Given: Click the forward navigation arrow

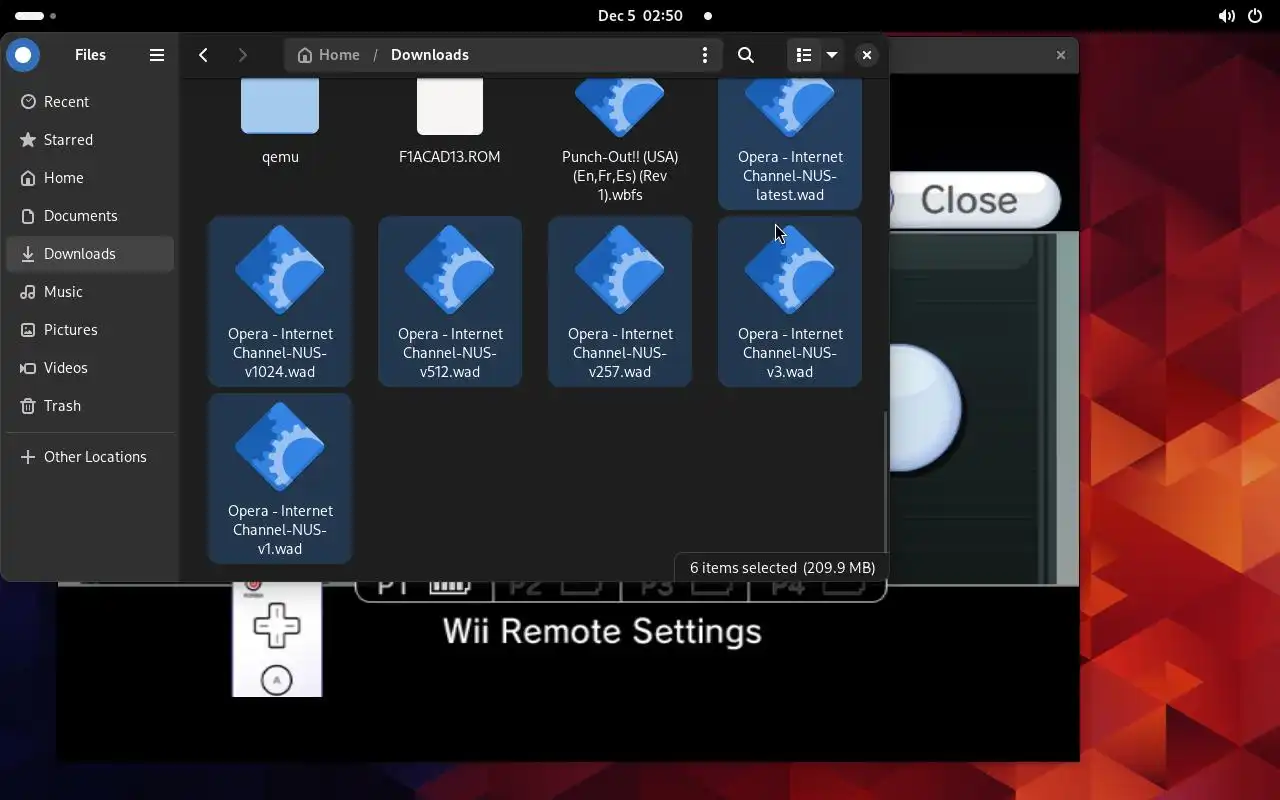Looking at the screenshot, I should (242, 55).
